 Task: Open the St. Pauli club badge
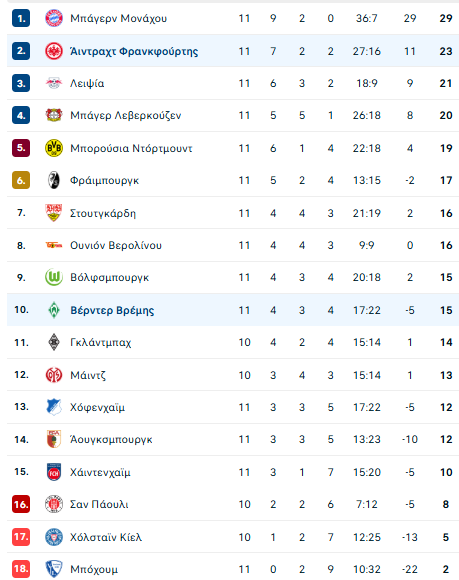[54, 504]
